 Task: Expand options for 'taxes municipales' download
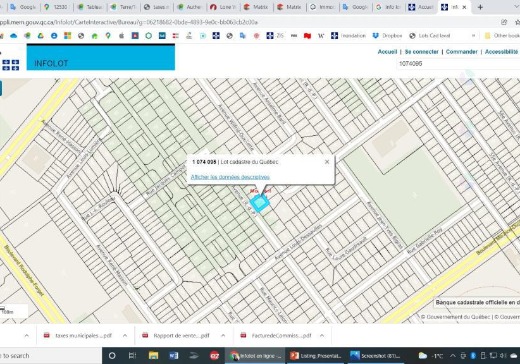coord(125,335)
